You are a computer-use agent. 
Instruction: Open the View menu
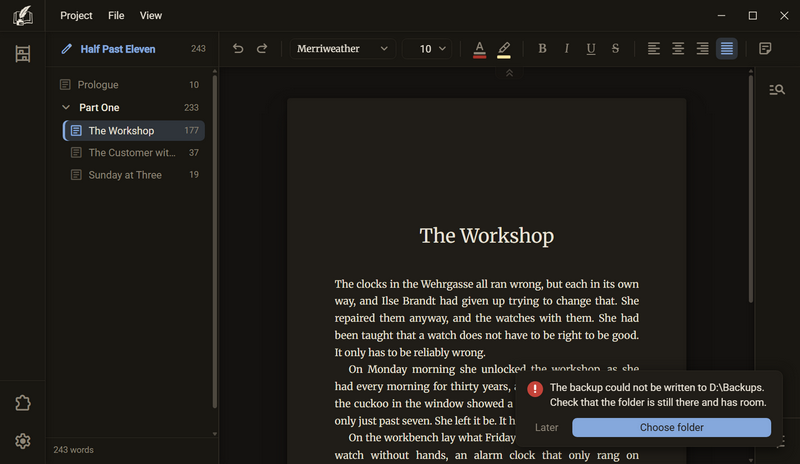[x=151, y=16]
